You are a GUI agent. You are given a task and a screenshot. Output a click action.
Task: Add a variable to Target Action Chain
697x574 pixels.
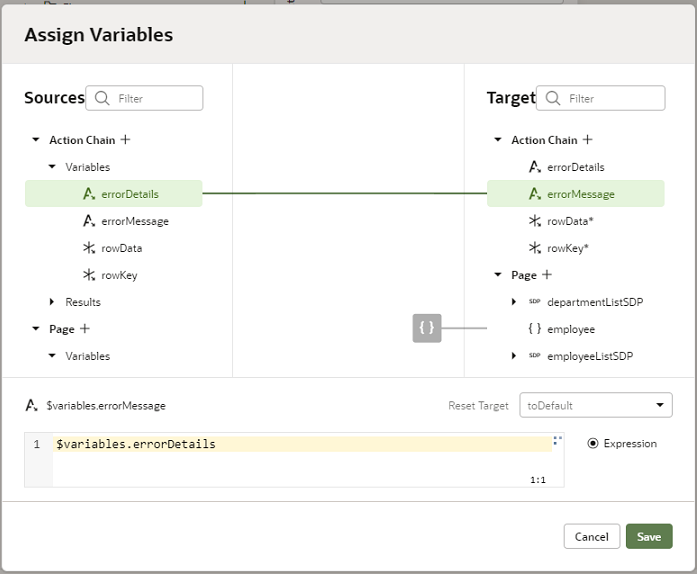pyautogui.click(x=588, y=140)
